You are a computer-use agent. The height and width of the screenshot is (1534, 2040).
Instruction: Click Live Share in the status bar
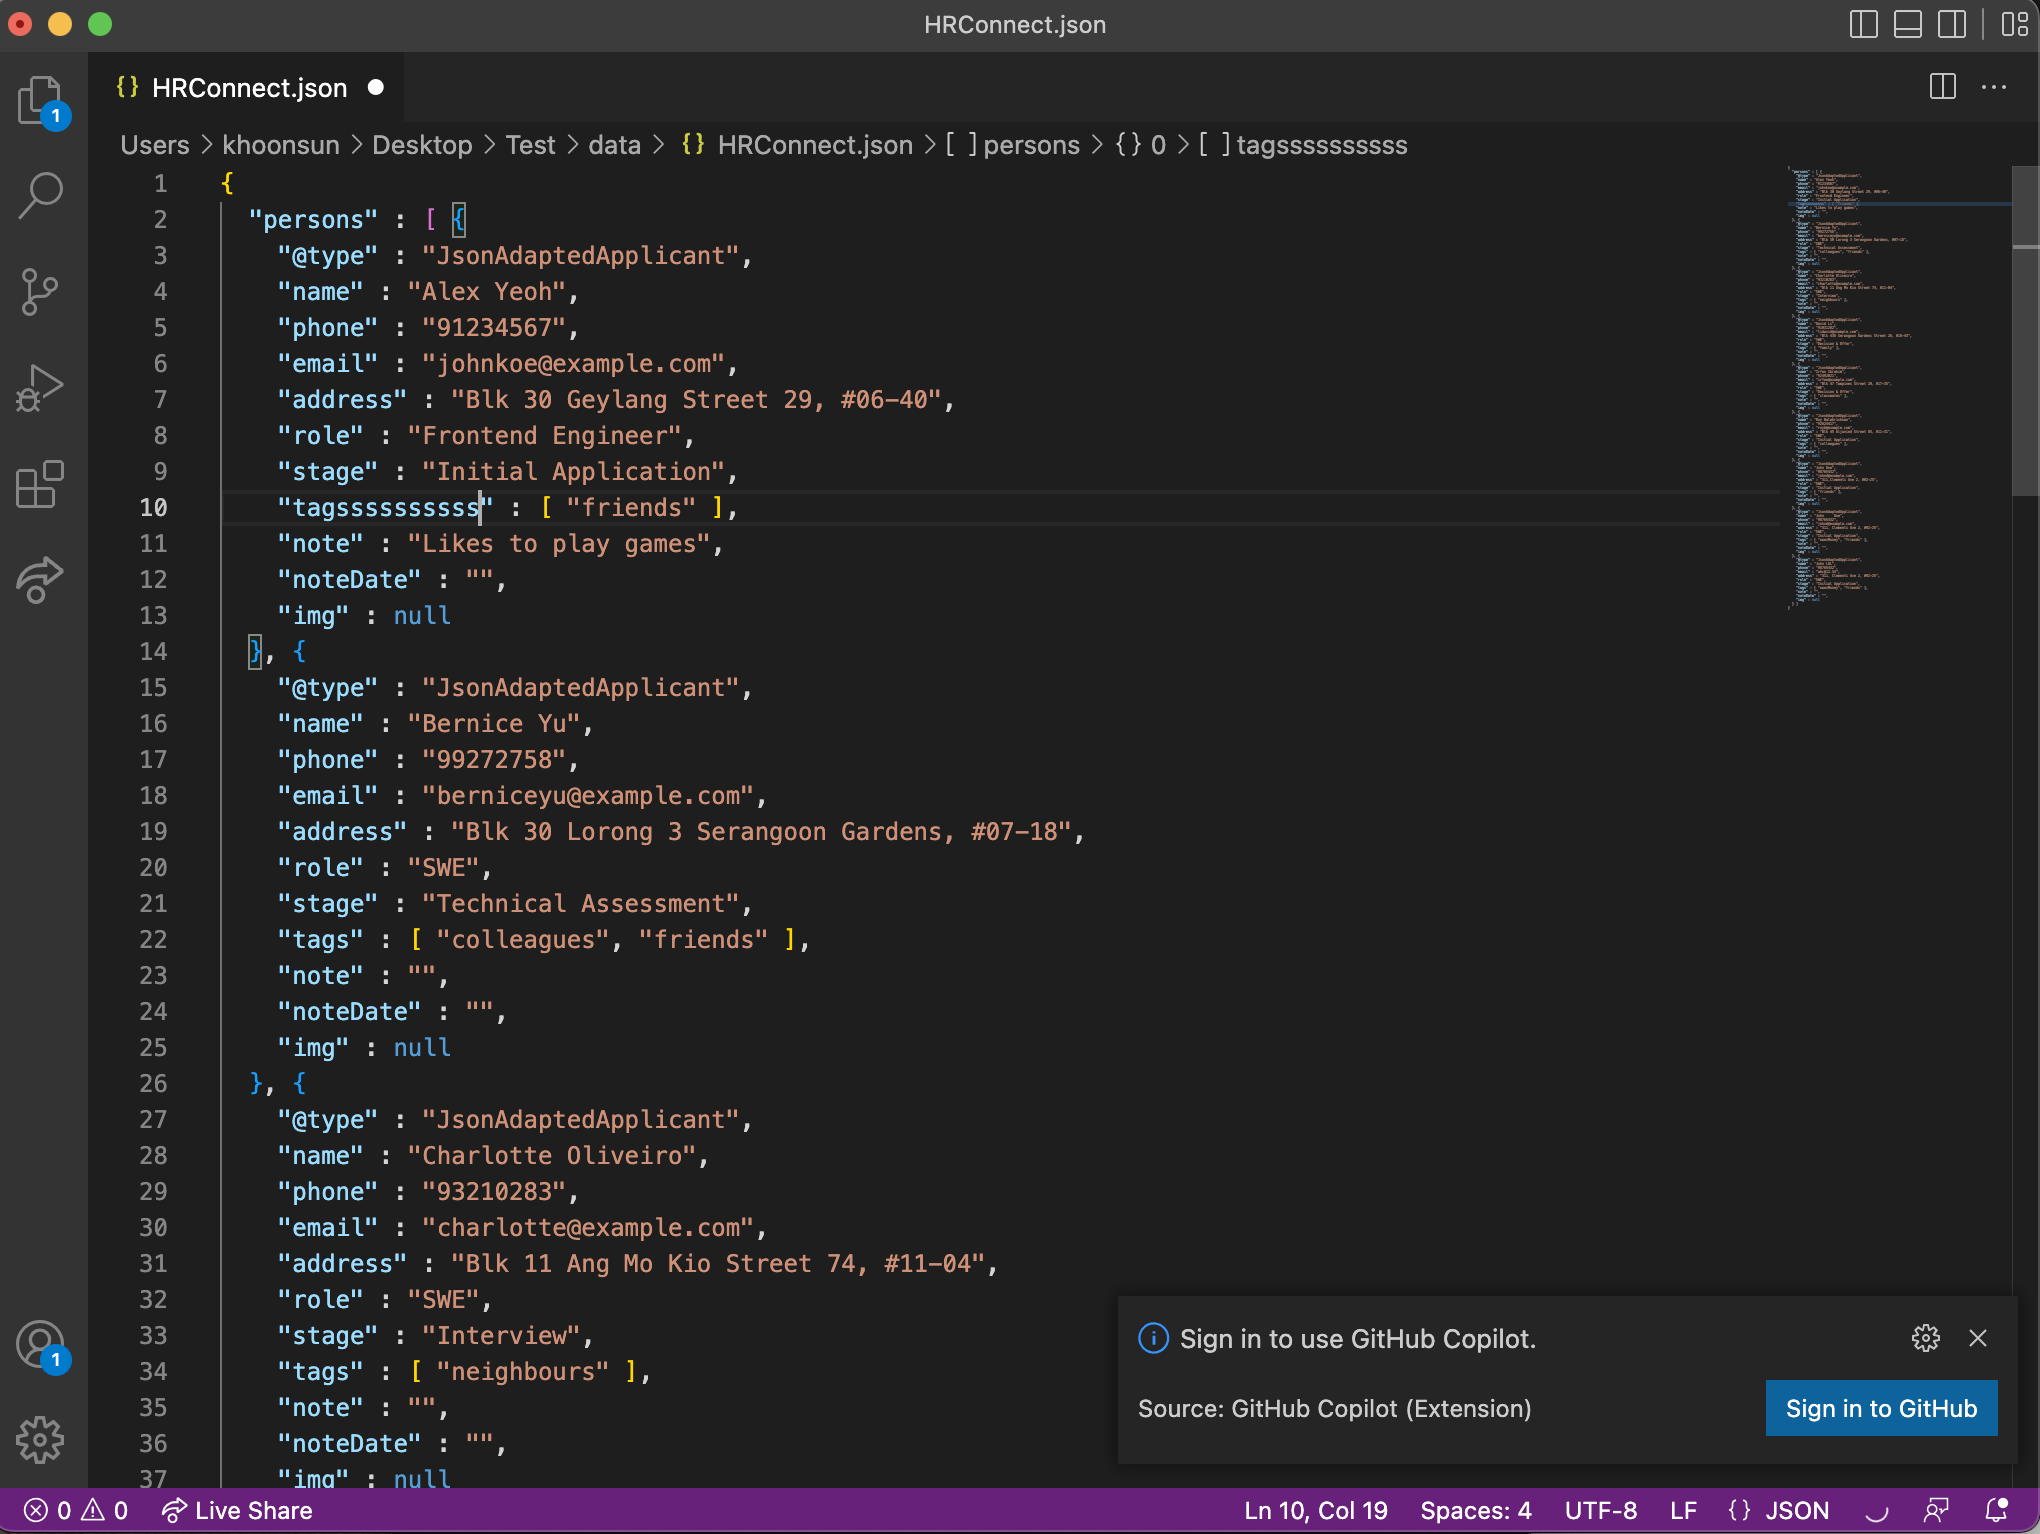coord(238,1510)
